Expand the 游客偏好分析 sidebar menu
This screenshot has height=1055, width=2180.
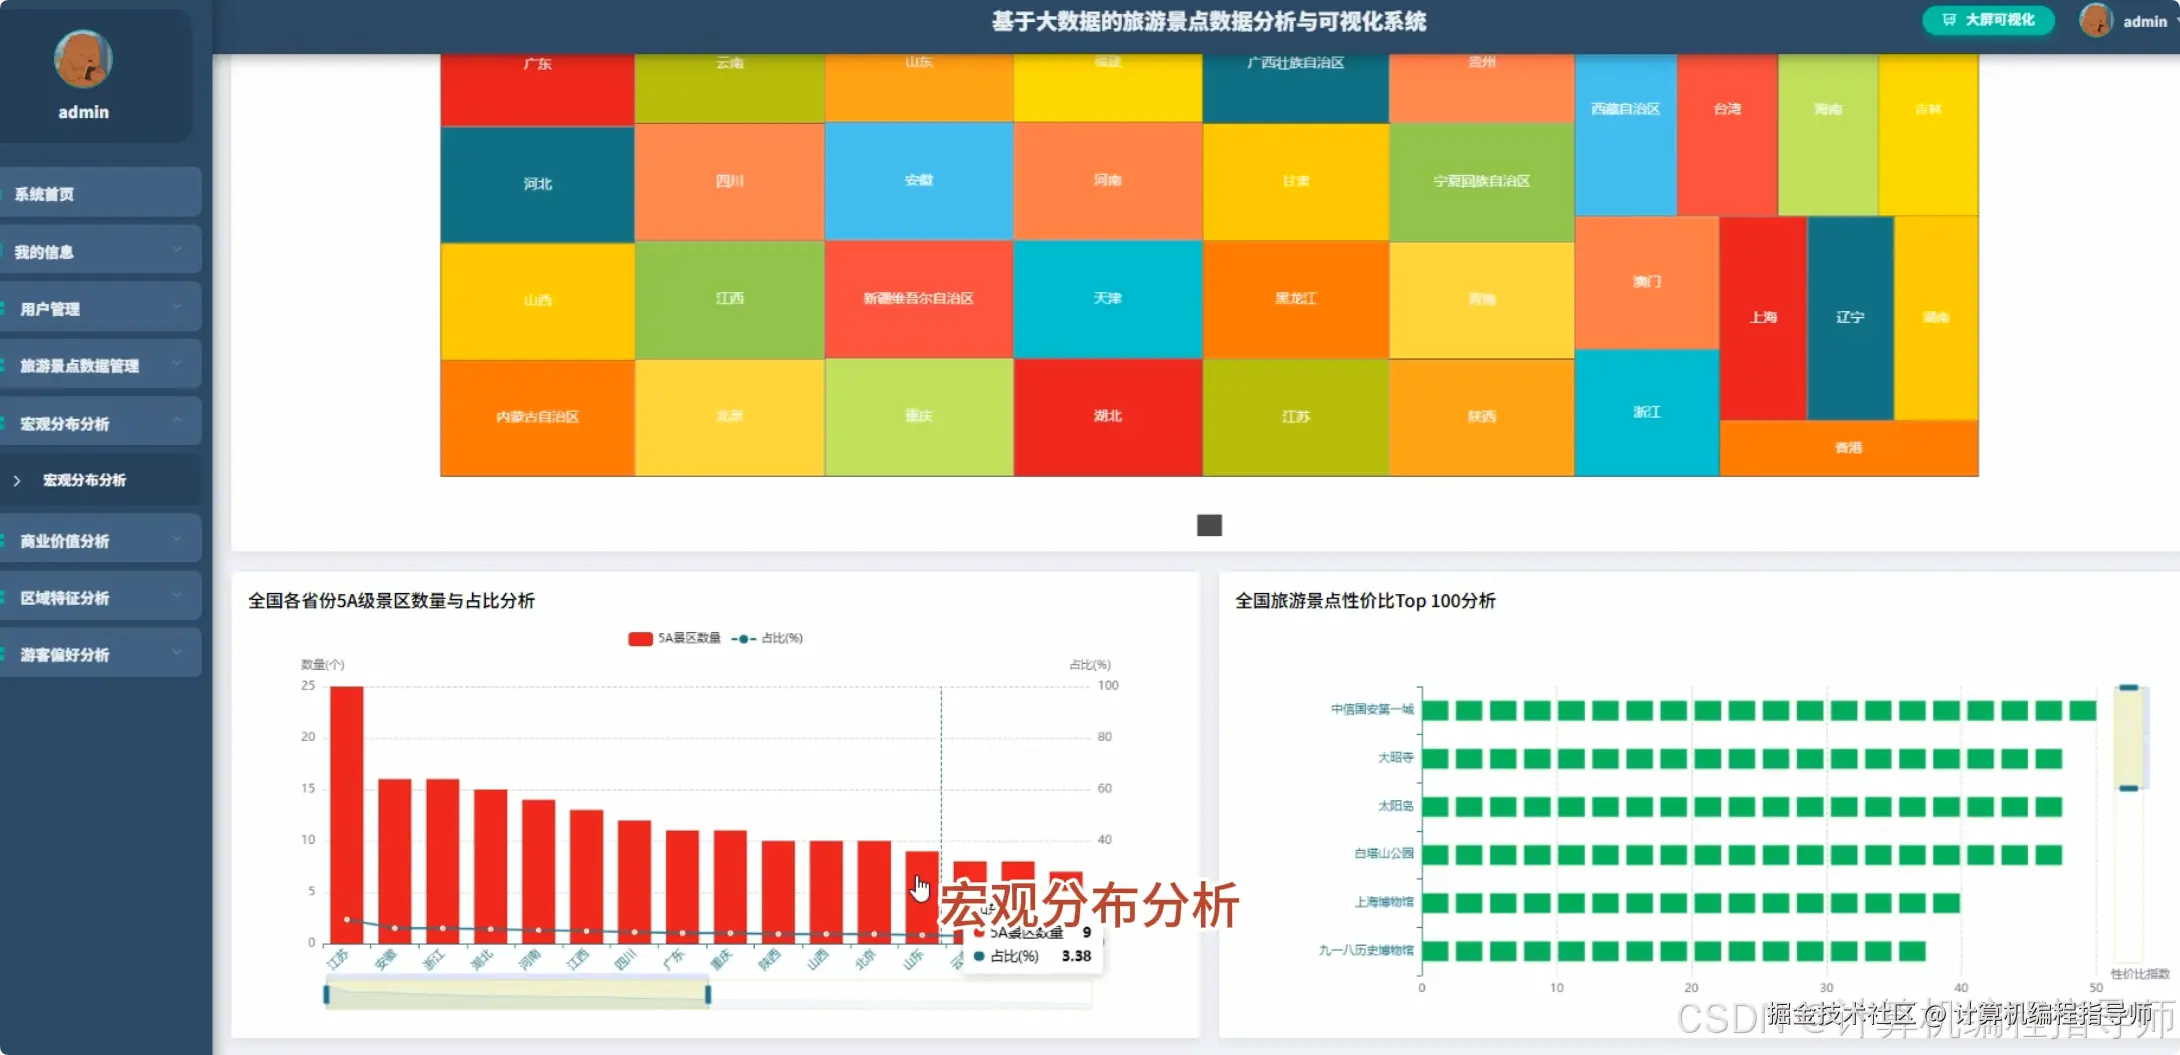(100, 654)
